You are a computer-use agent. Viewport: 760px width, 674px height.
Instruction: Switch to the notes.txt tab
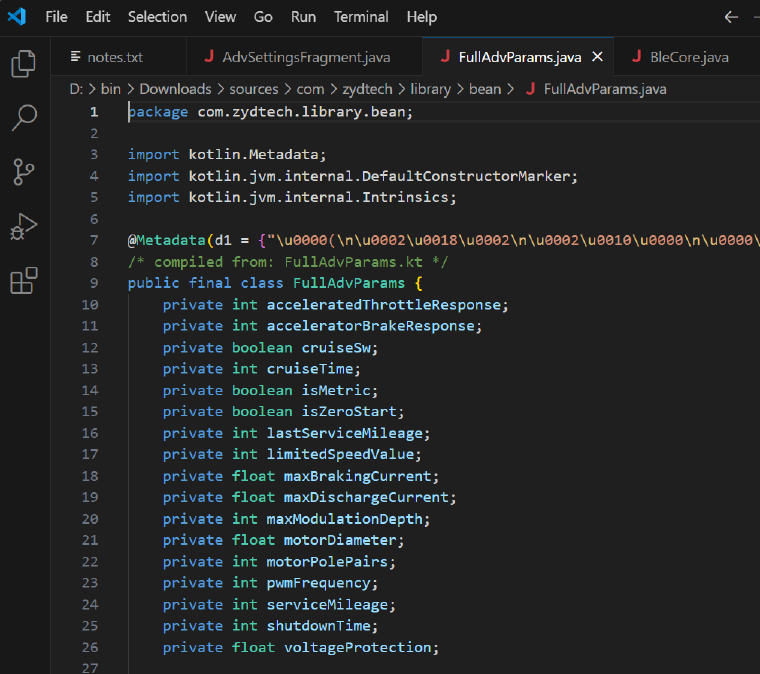point(119,57)
